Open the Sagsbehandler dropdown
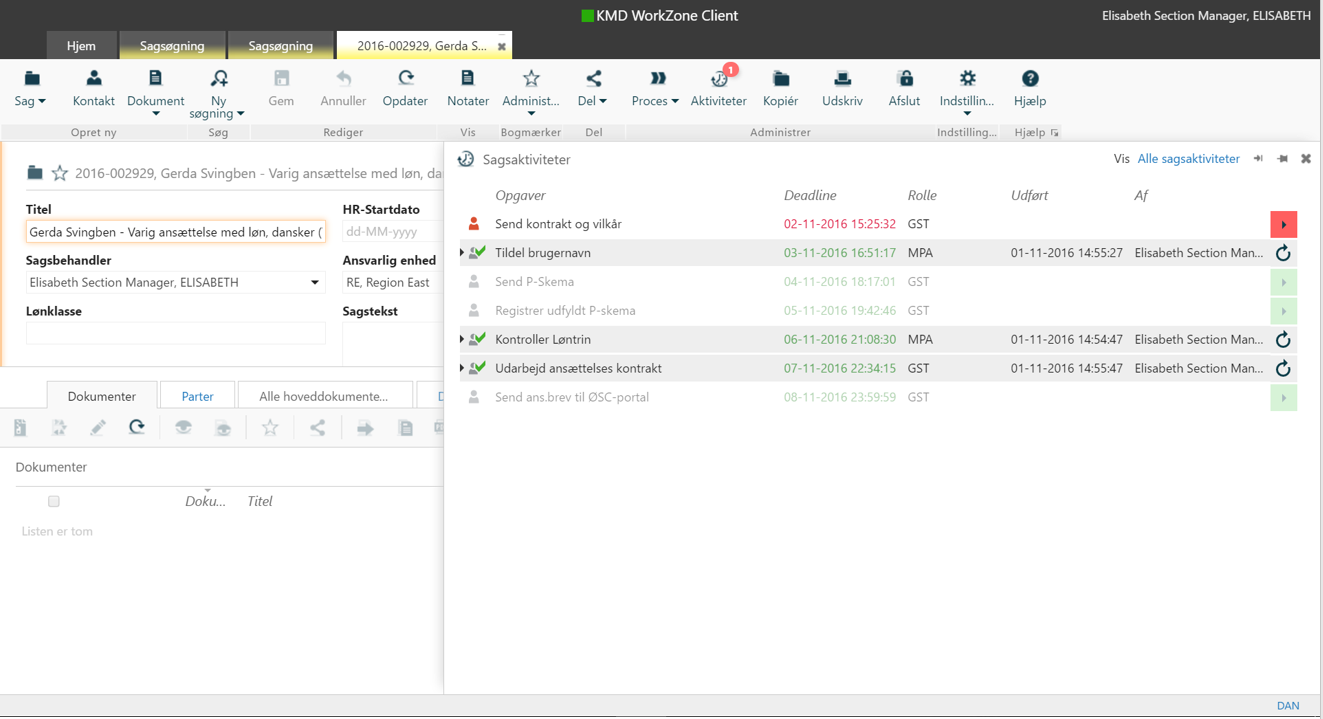 314,283
